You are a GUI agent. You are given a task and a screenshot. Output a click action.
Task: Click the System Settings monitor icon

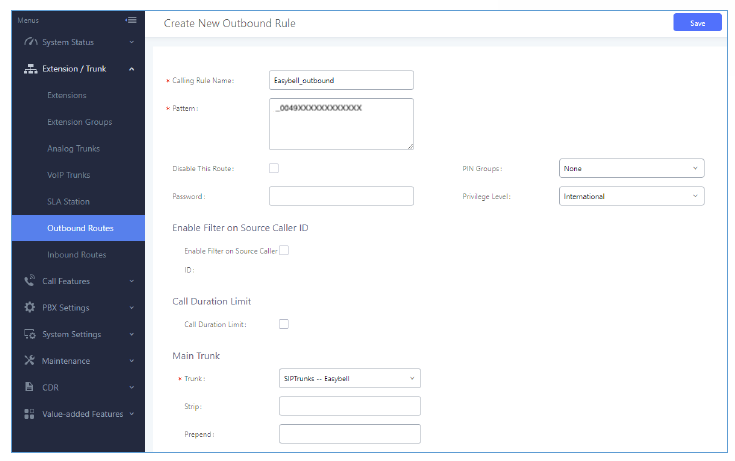point(30,334)
